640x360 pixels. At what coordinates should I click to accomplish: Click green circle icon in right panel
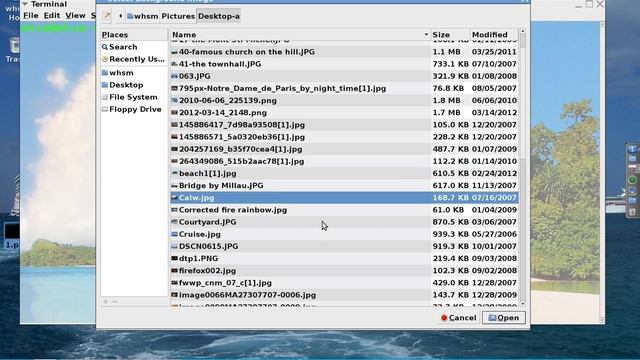pos(632,180)
